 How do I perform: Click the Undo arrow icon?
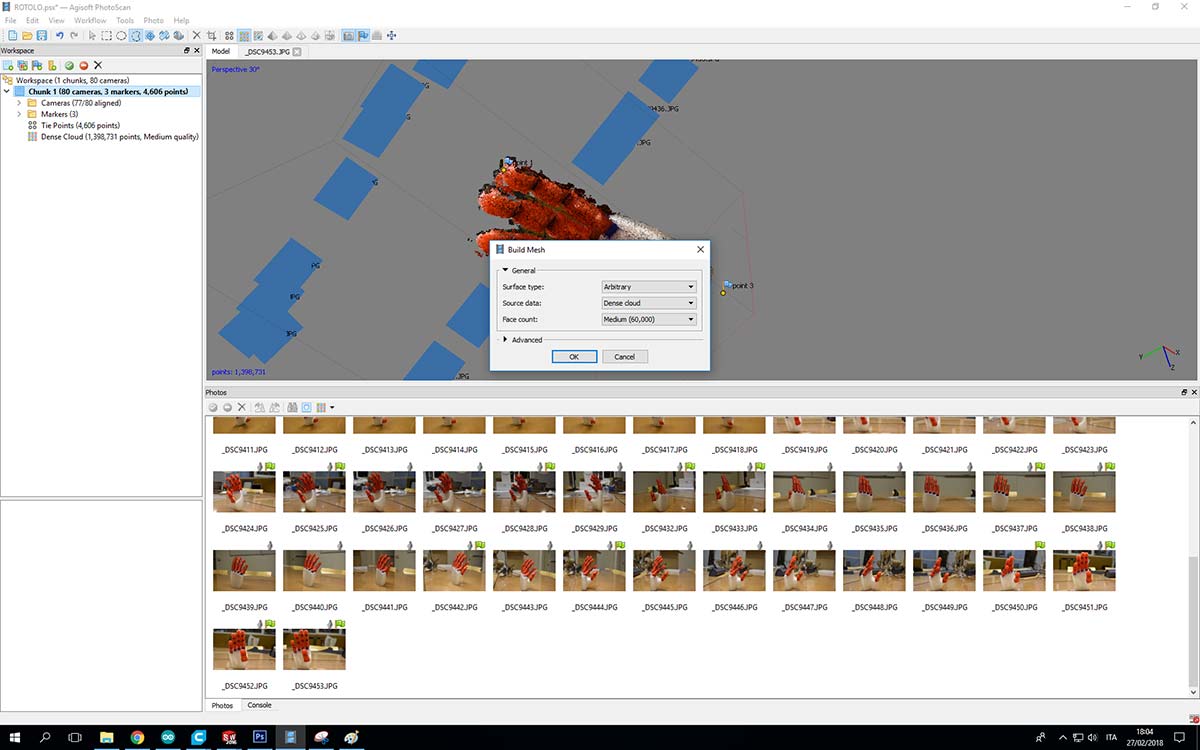tap(60, 35)
